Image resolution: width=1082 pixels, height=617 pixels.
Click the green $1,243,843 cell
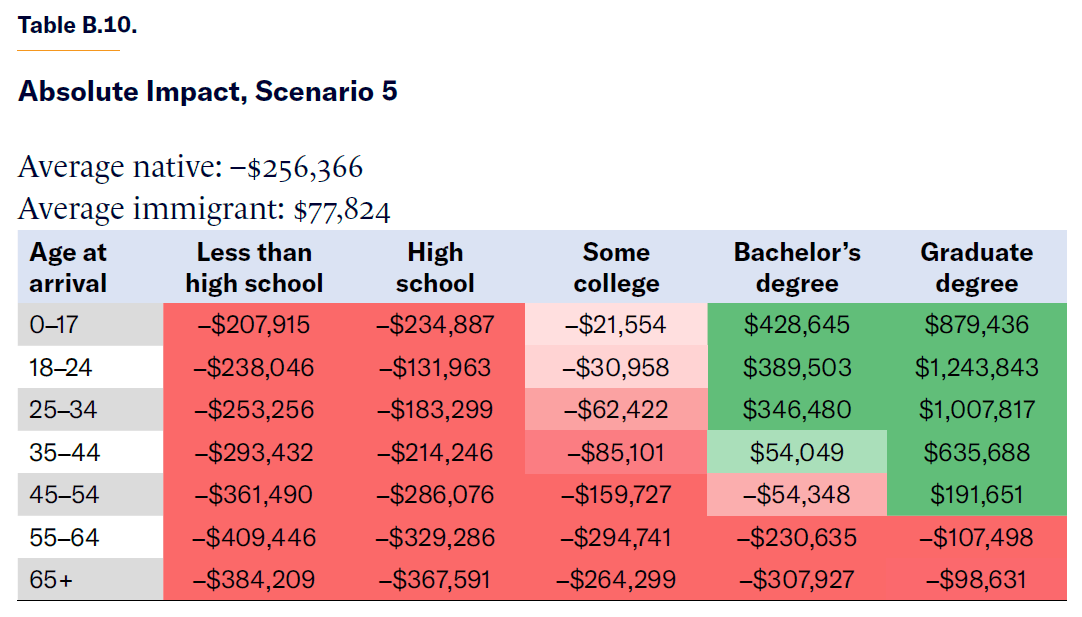[976, 367]
